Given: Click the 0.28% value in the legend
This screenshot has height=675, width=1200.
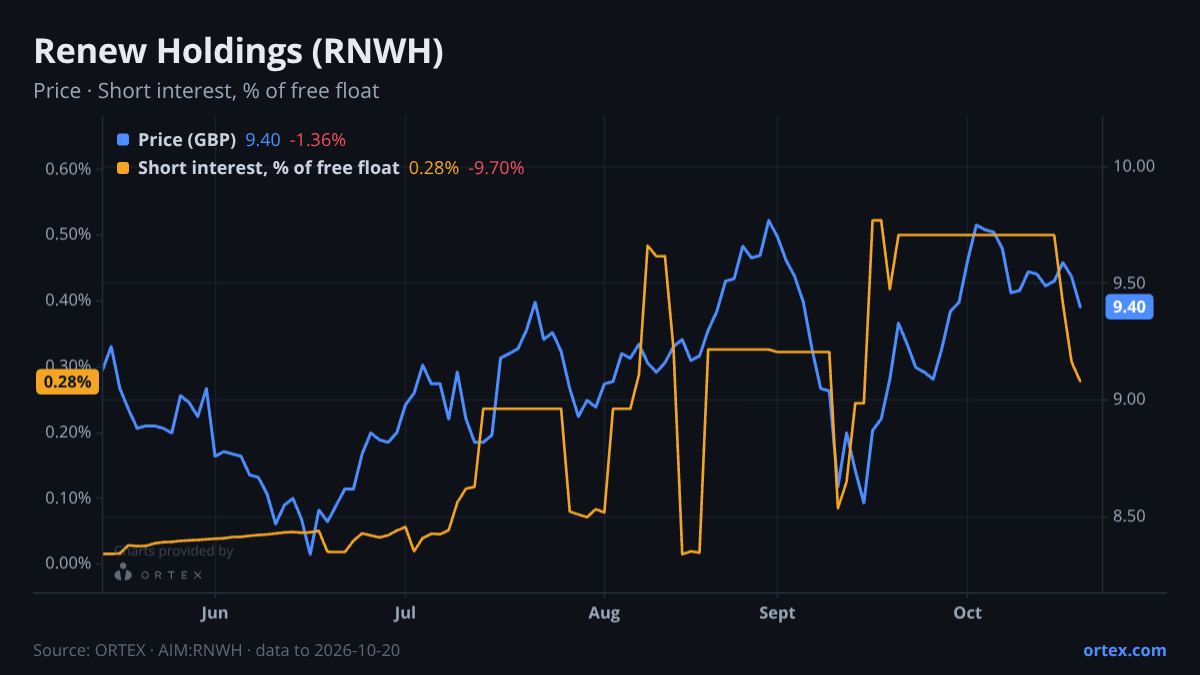Looking at the screenshot, I should pyautogui.click(x=434, y=168).
